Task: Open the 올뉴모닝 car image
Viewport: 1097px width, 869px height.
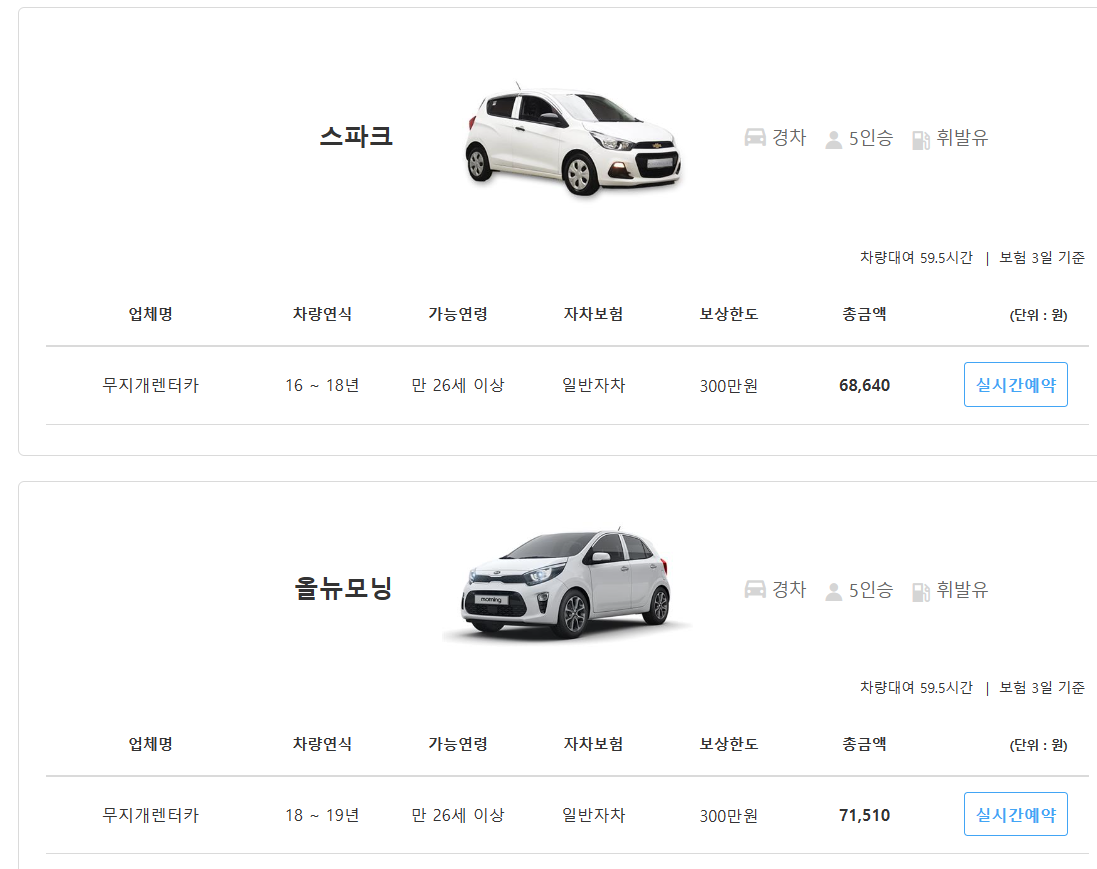Action: (567, 584)
